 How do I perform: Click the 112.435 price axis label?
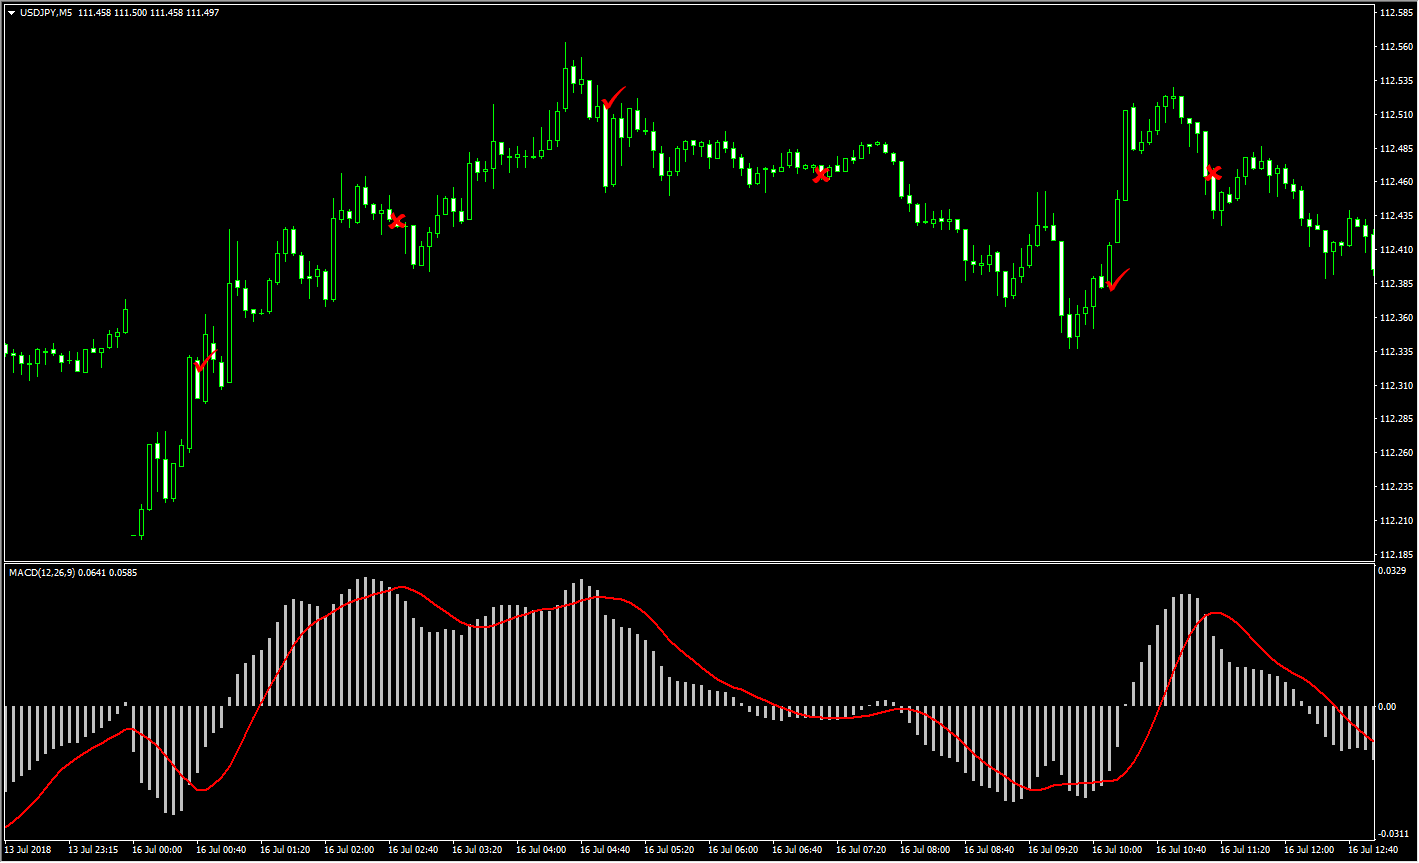(x=1395, y=216)
